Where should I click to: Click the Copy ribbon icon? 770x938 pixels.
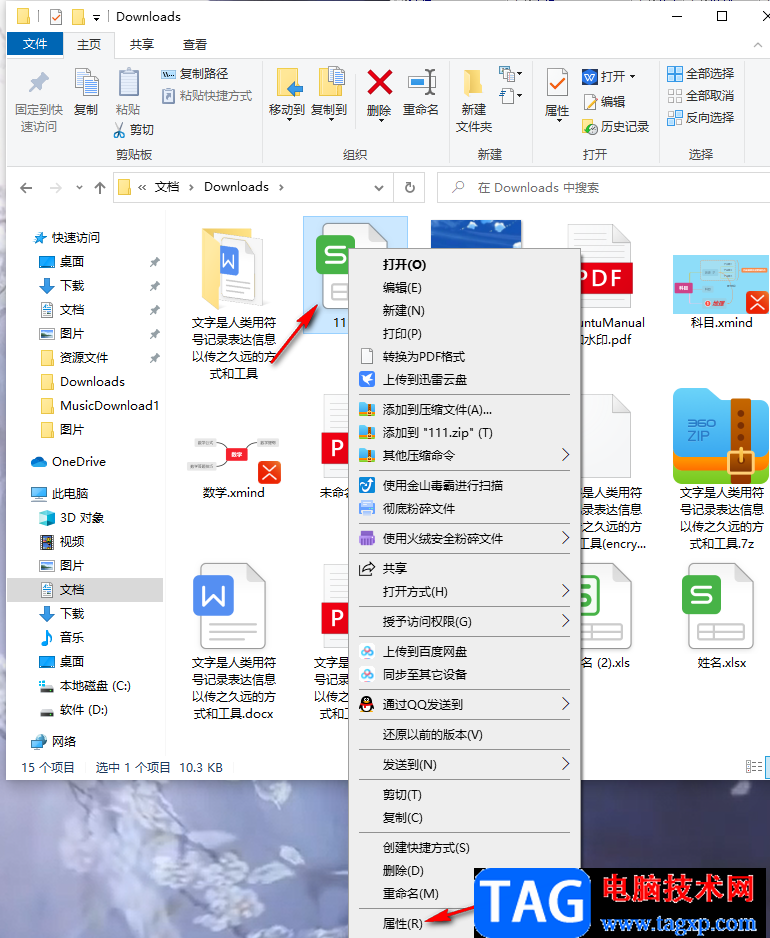86,84
